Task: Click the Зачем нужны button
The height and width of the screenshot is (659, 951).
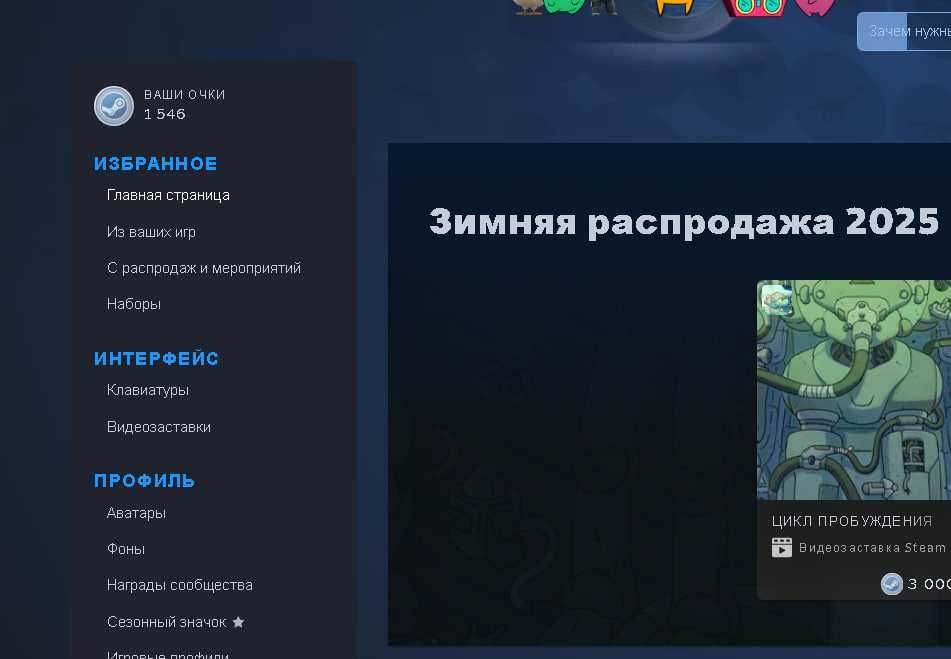Action: click(x=904, y=31)
